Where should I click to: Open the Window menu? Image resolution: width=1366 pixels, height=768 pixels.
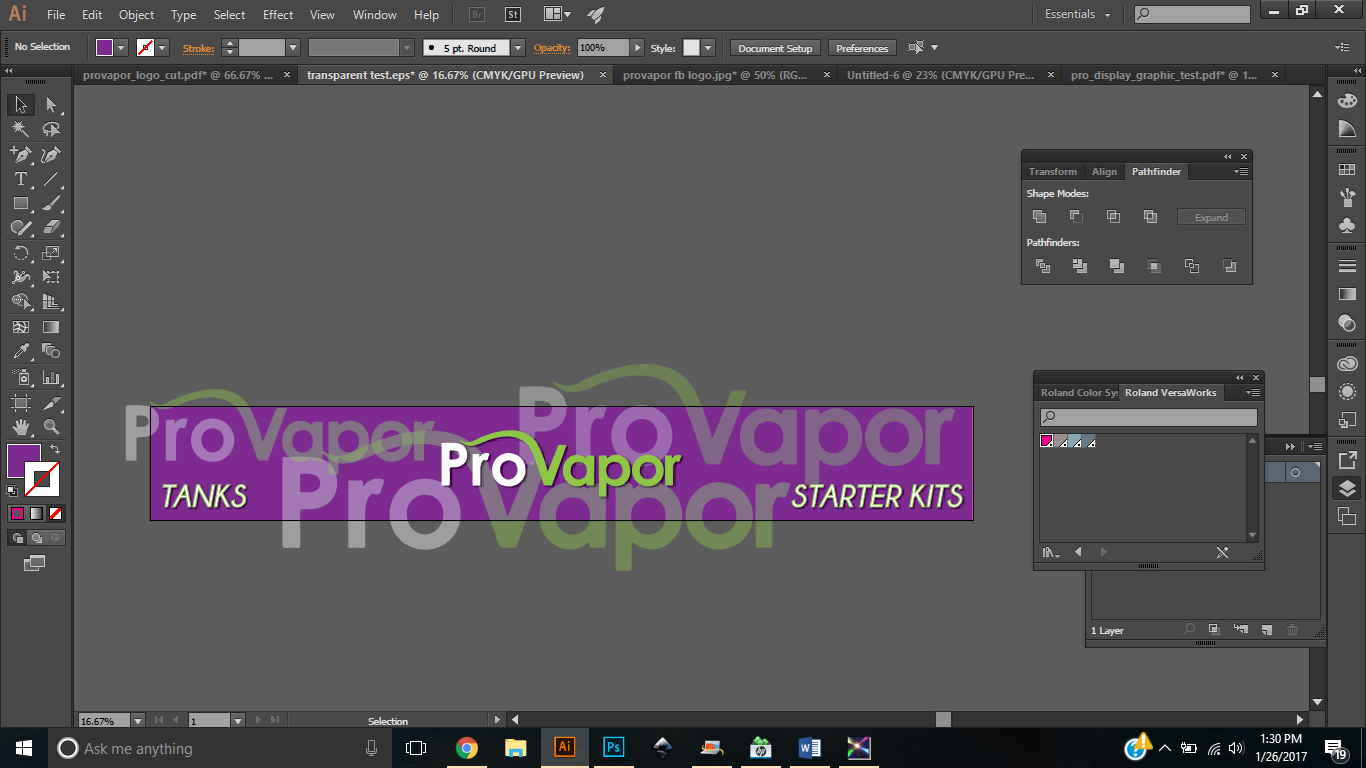(375, 15)
